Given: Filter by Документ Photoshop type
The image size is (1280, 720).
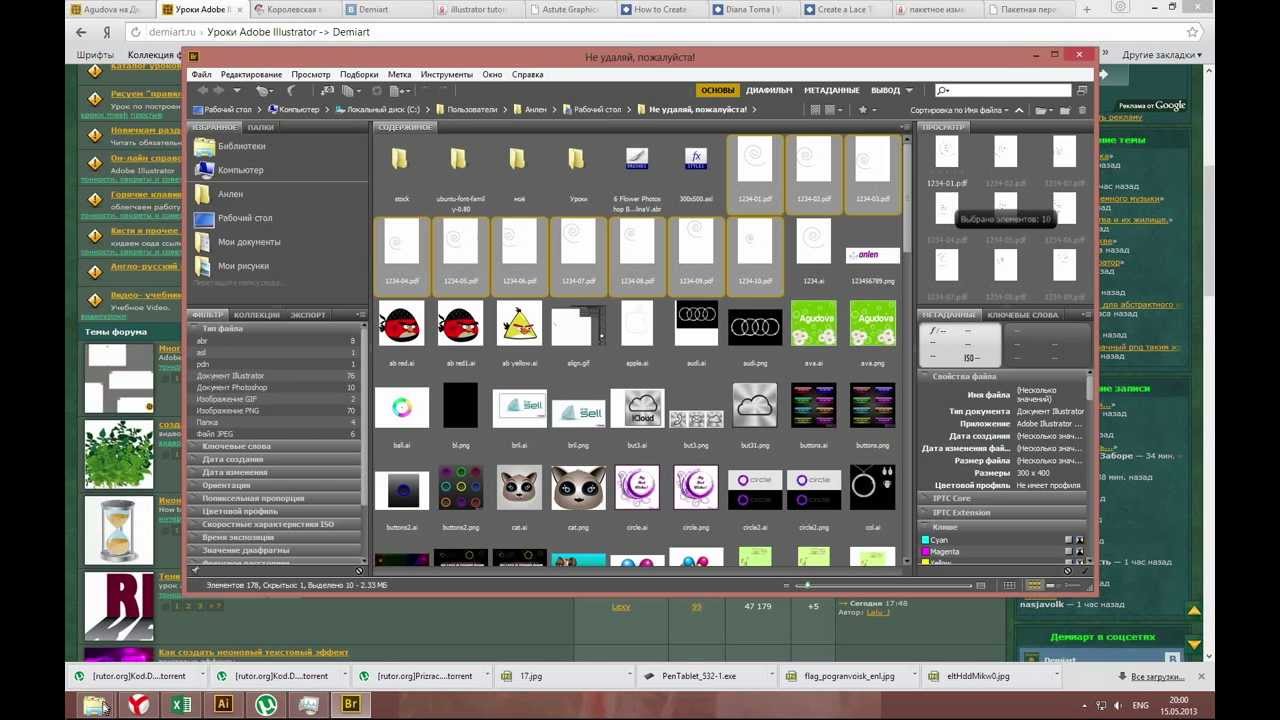Looking at the screenshot, I should 275,387.
